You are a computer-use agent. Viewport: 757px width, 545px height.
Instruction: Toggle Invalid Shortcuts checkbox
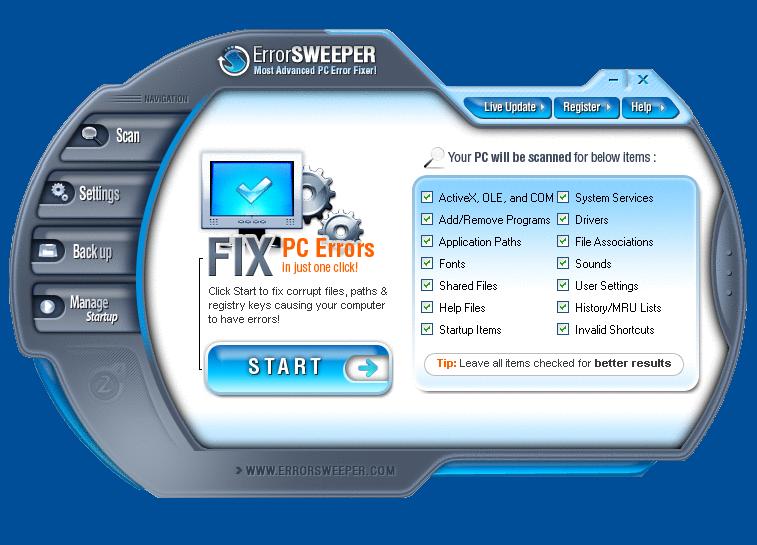pyautogui.click(x=563, y=329)
